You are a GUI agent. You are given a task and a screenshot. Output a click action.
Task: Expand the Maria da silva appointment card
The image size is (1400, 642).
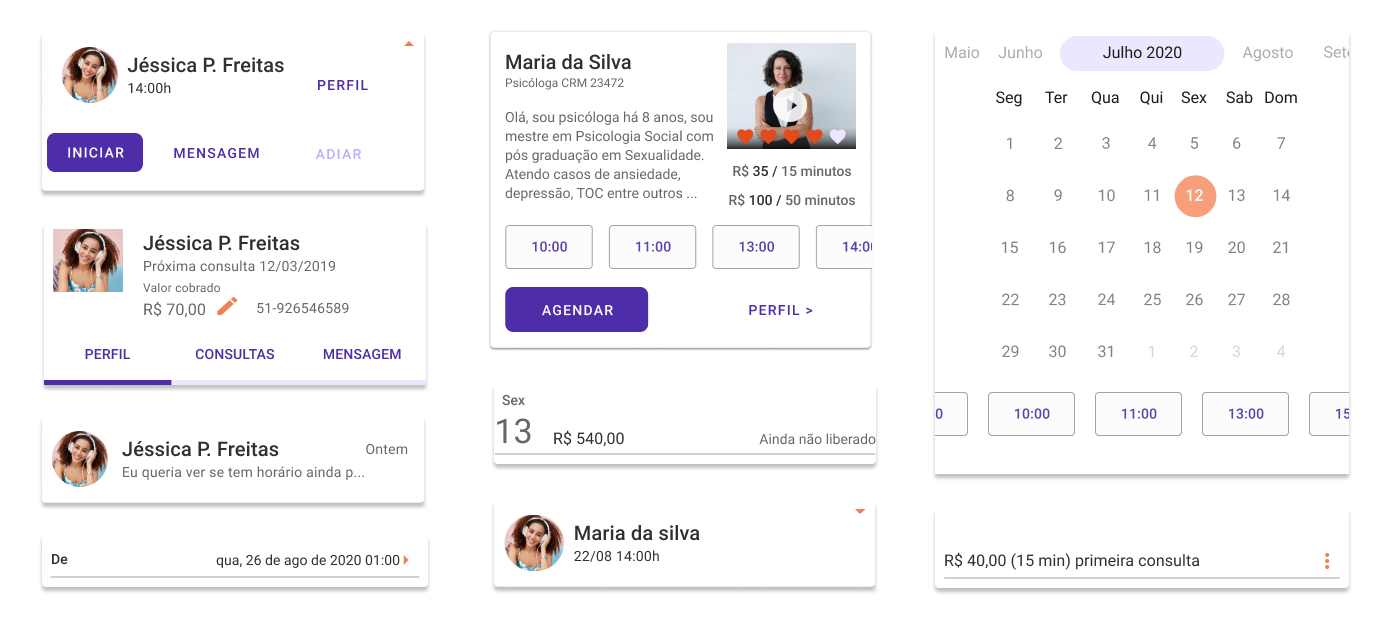pos(859,512)
